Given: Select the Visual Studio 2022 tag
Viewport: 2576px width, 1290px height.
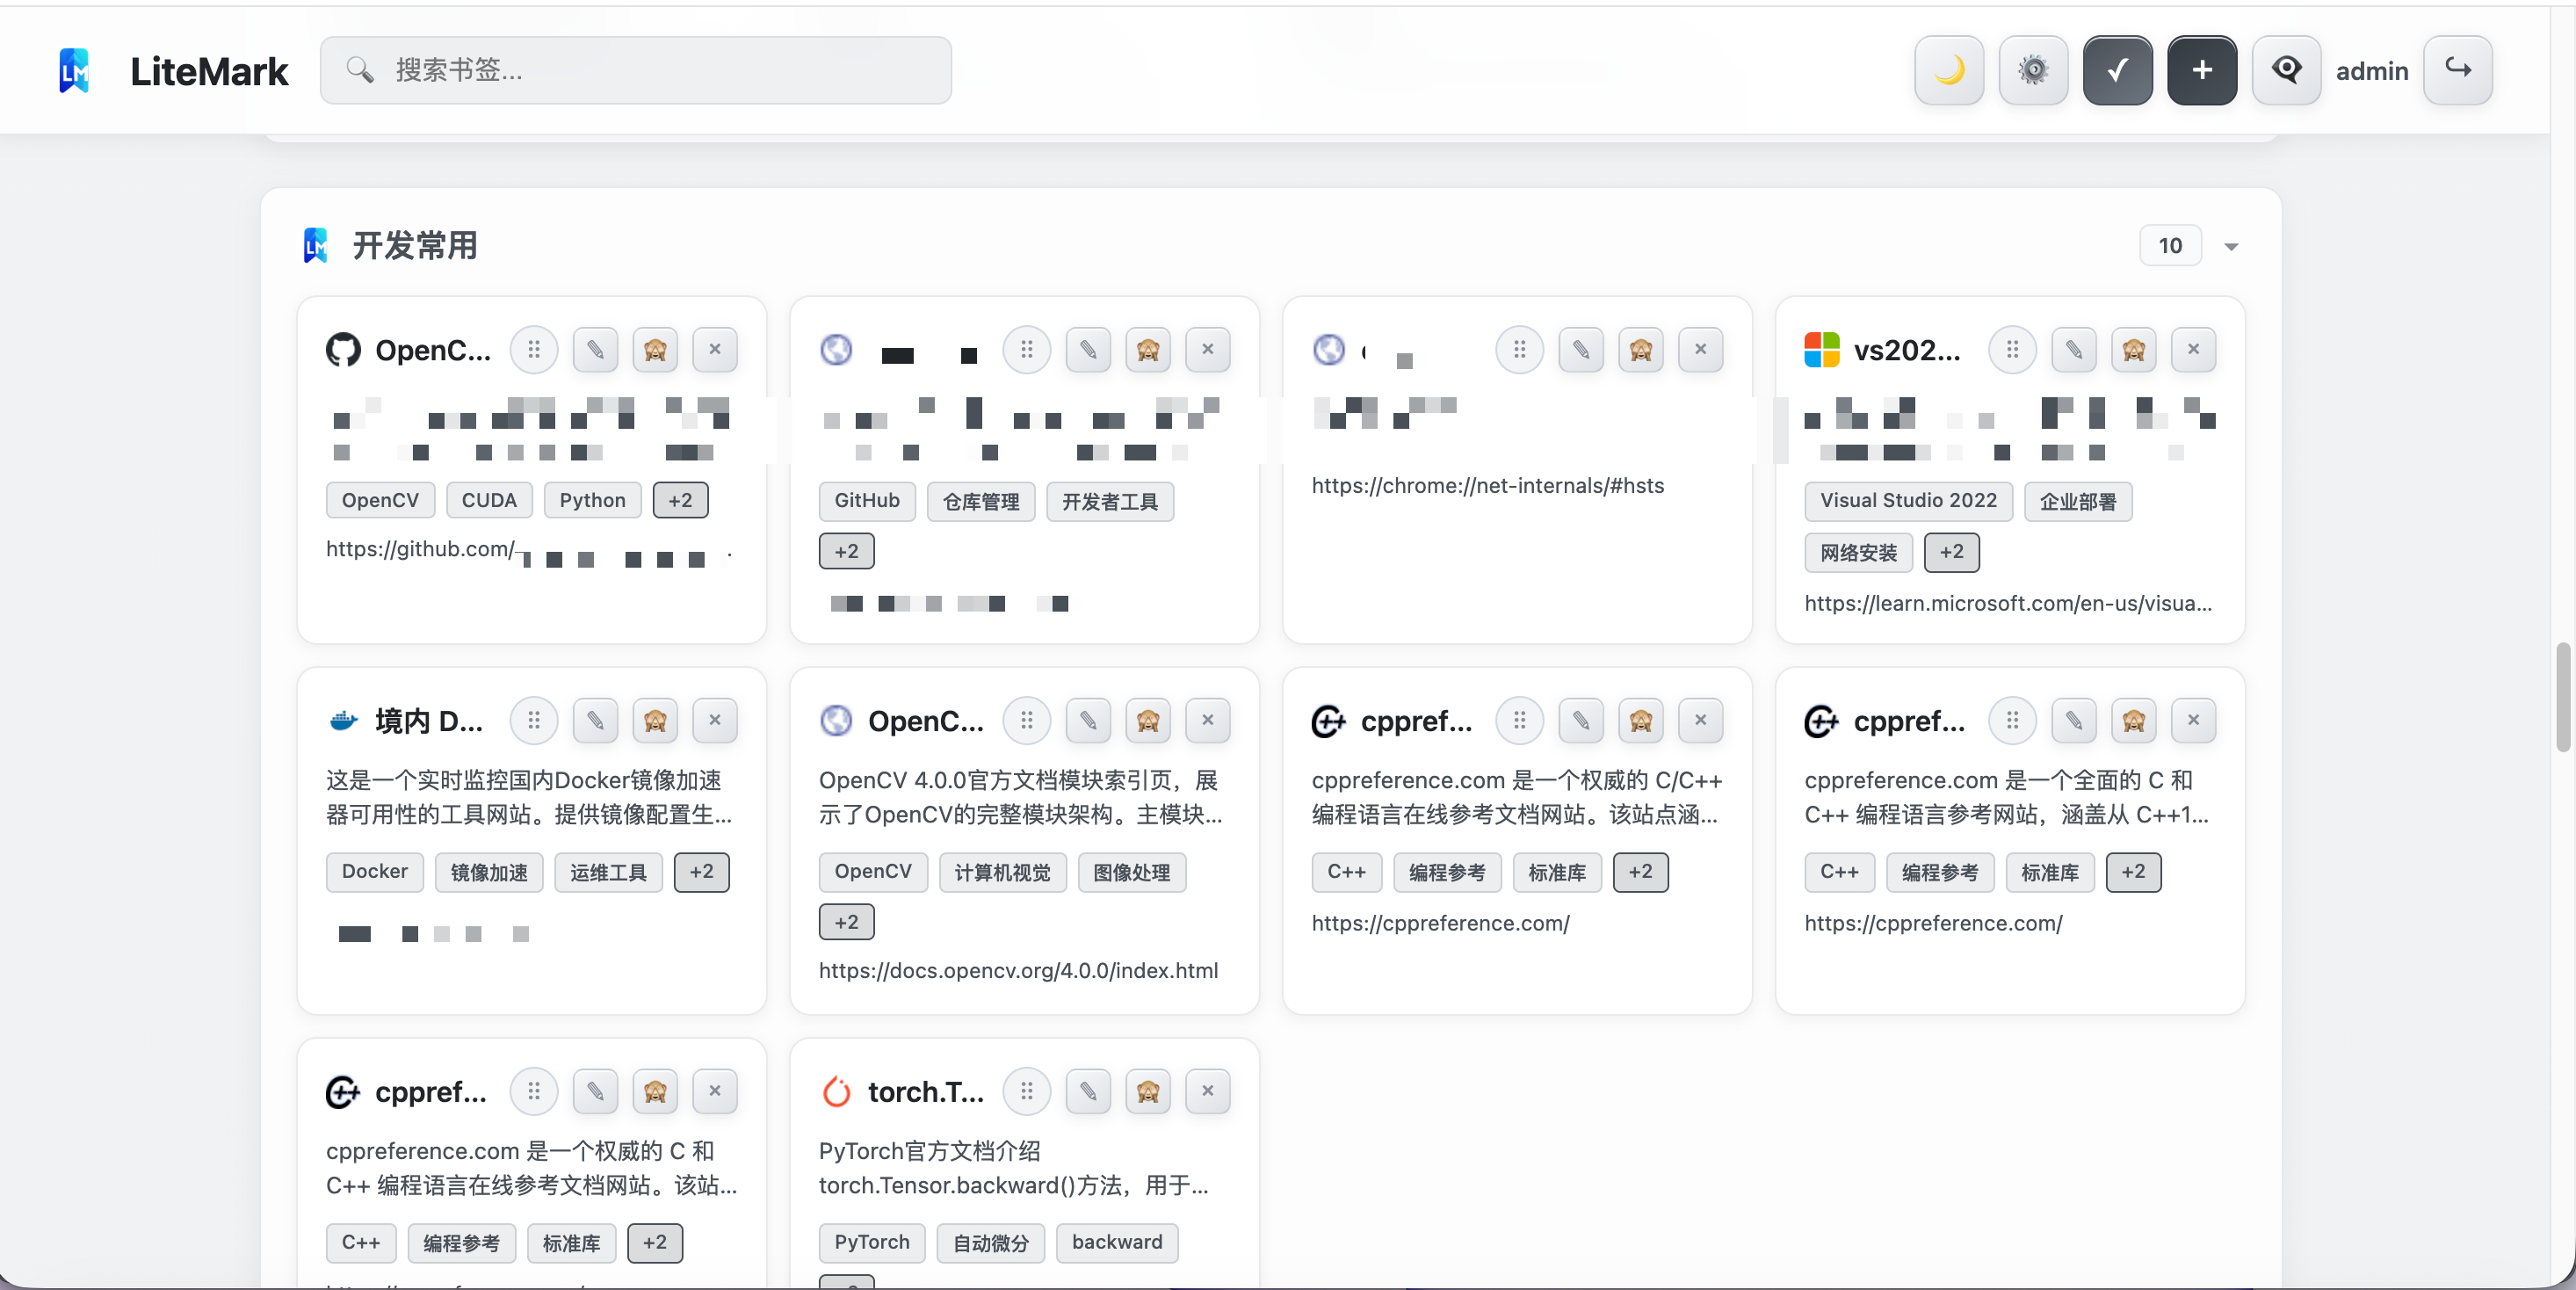Looking at the screenshot, I should 1908,502.
